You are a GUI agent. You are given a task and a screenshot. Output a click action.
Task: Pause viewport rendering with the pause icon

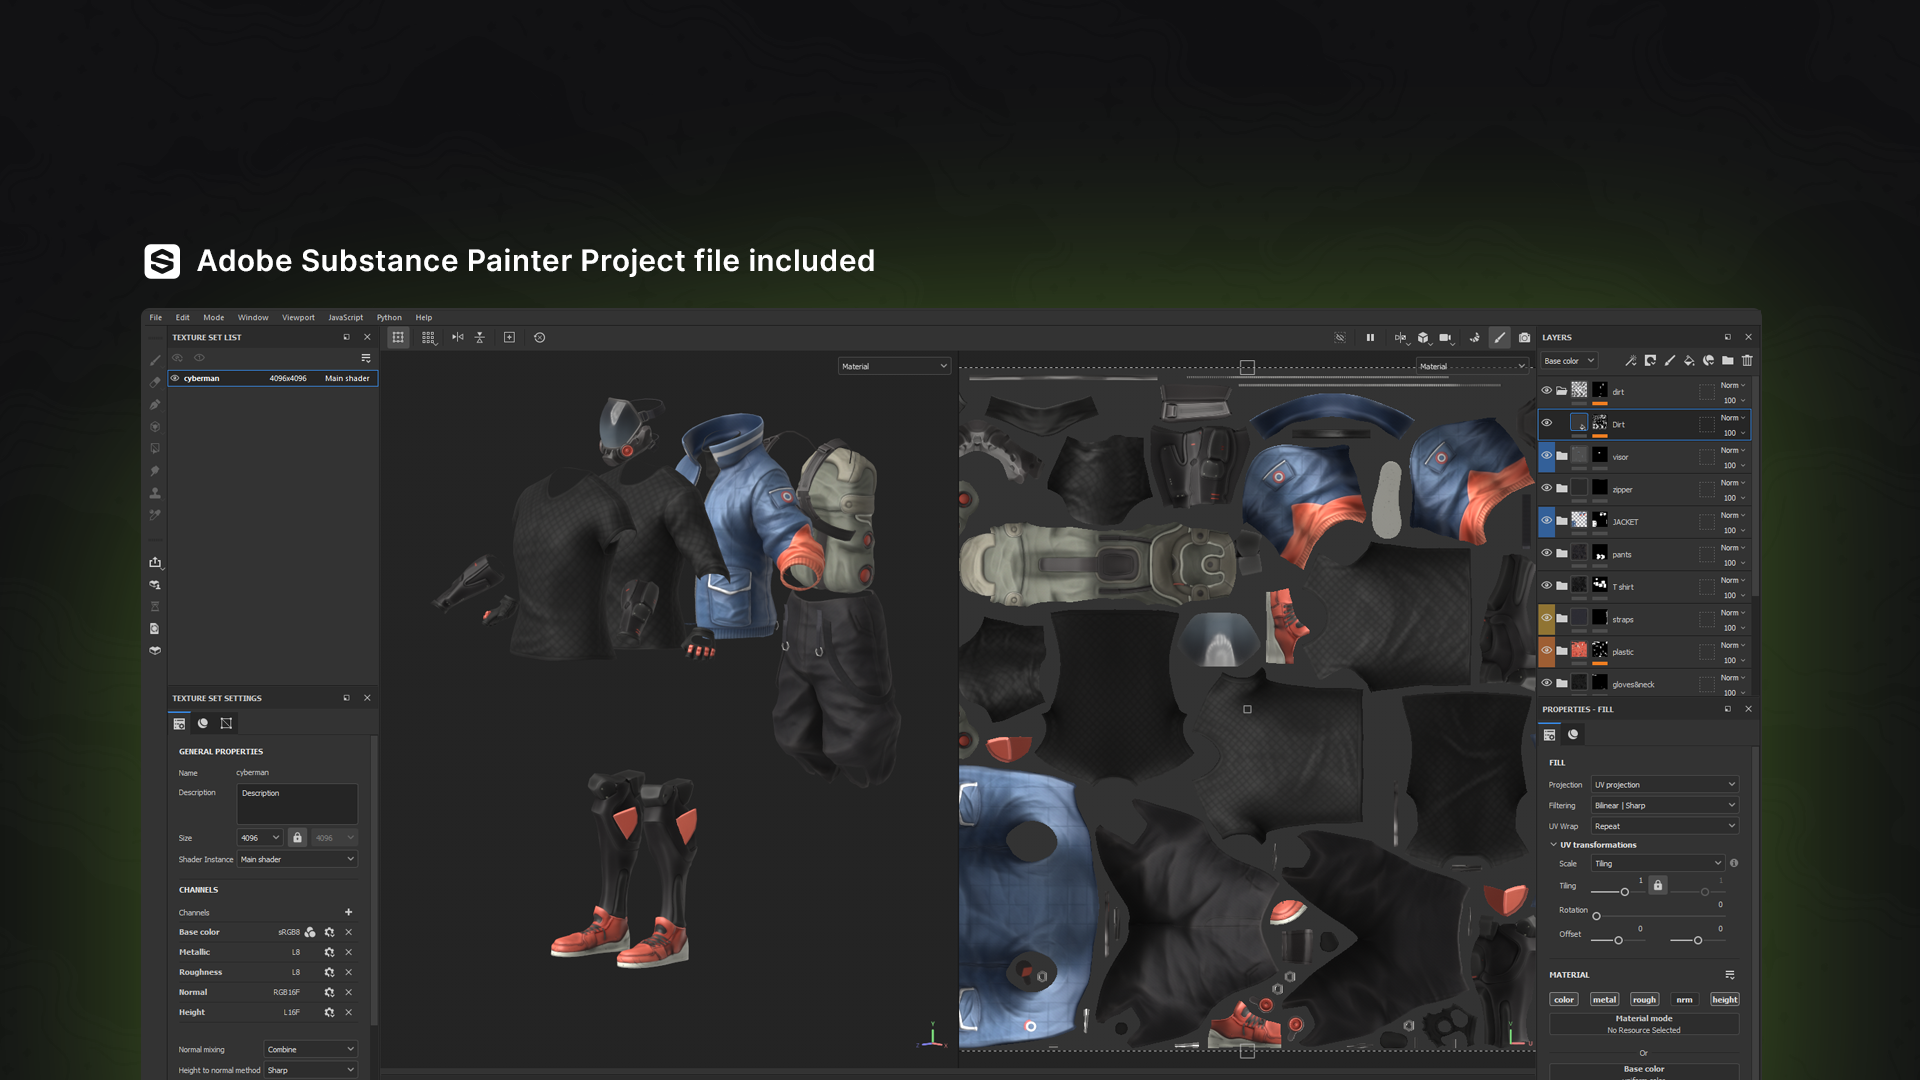click(1370, 338)
